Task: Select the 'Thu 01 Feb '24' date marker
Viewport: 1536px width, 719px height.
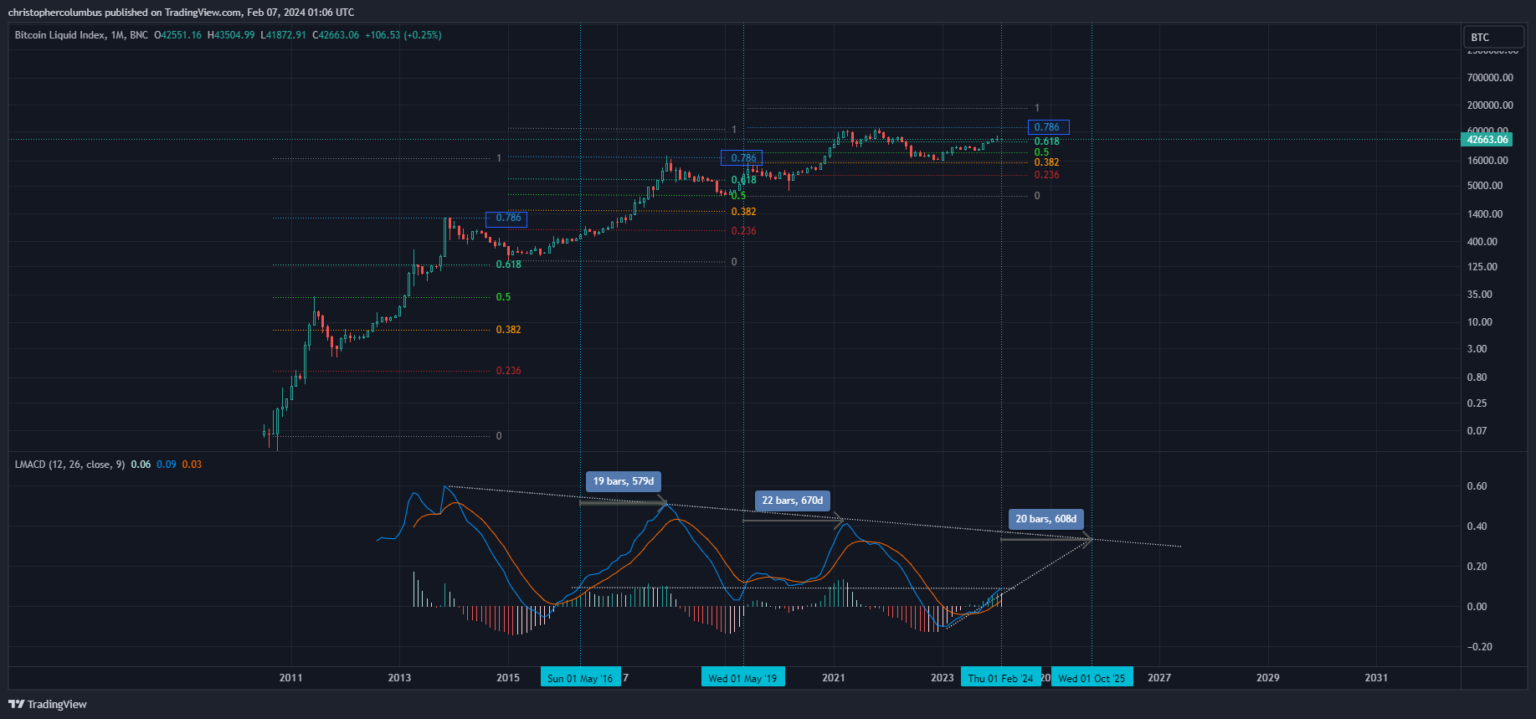Action: pyautogui.click(x=1001, y=677)
